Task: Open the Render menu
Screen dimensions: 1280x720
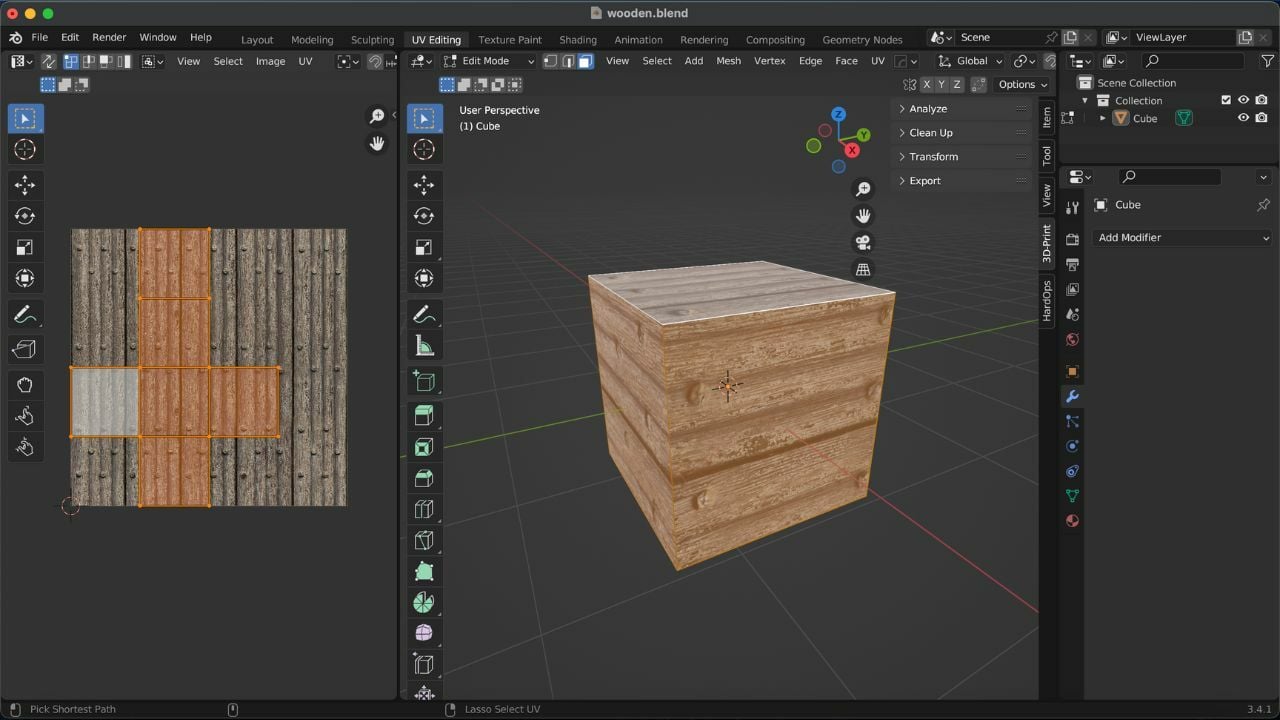Action: click(x=109, y=37)
